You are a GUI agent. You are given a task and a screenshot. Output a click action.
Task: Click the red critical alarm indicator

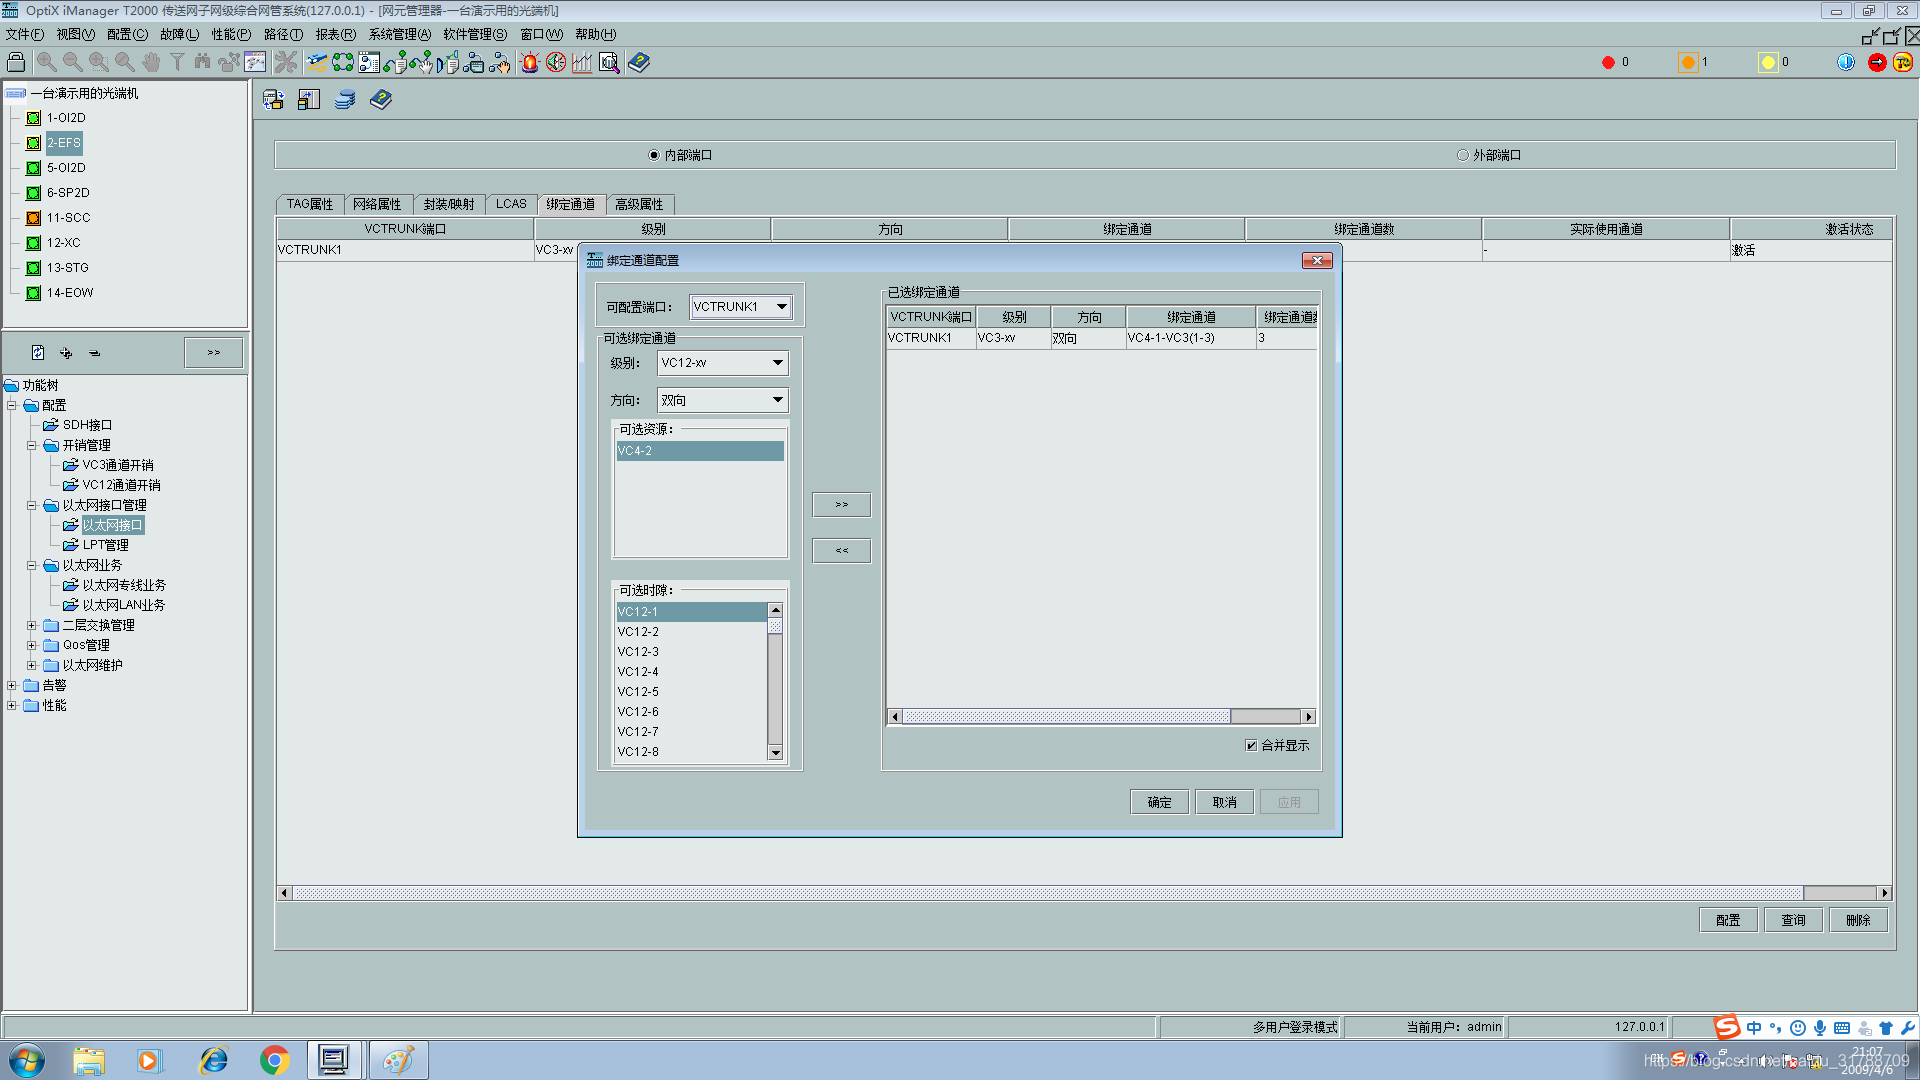pos(1608,62)
